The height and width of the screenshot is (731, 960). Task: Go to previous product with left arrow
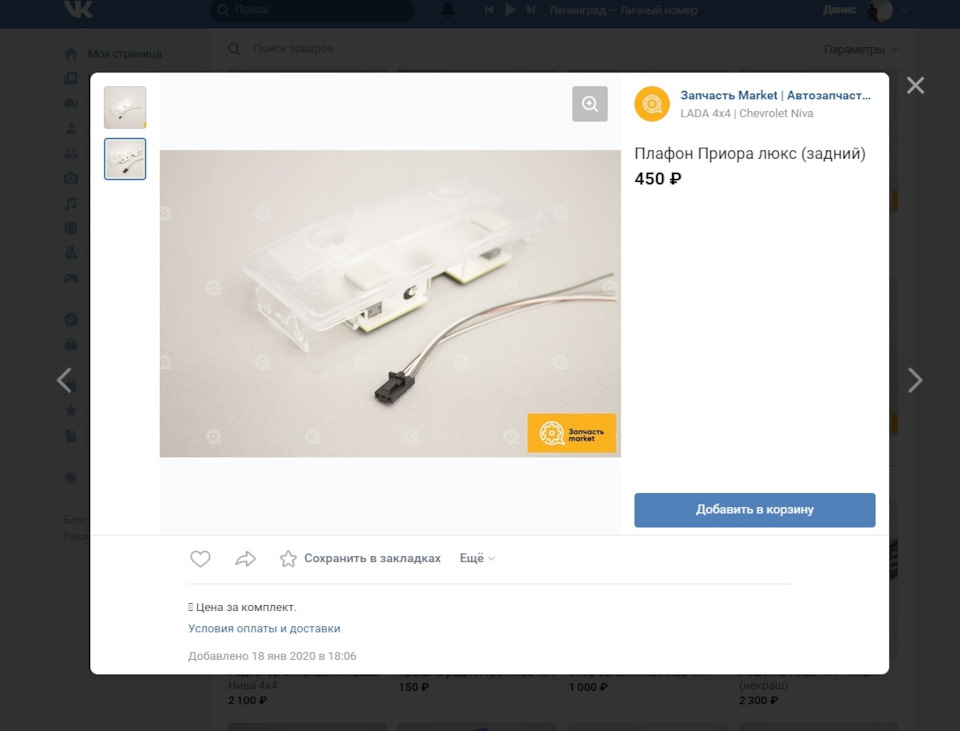pyautogui.click(x=64, y=380)
